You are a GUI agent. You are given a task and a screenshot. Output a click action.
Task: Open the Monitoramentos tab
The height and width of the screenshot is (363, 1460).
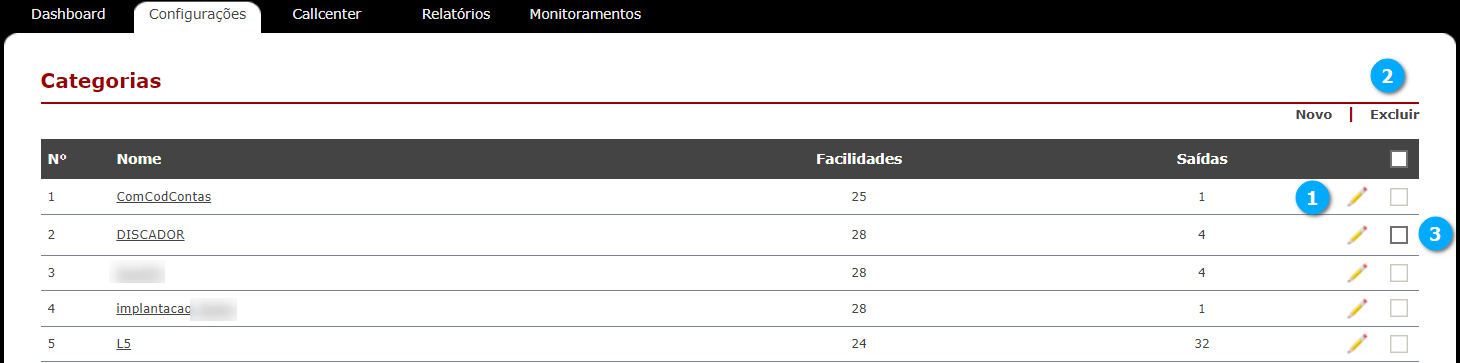[585, 15]
